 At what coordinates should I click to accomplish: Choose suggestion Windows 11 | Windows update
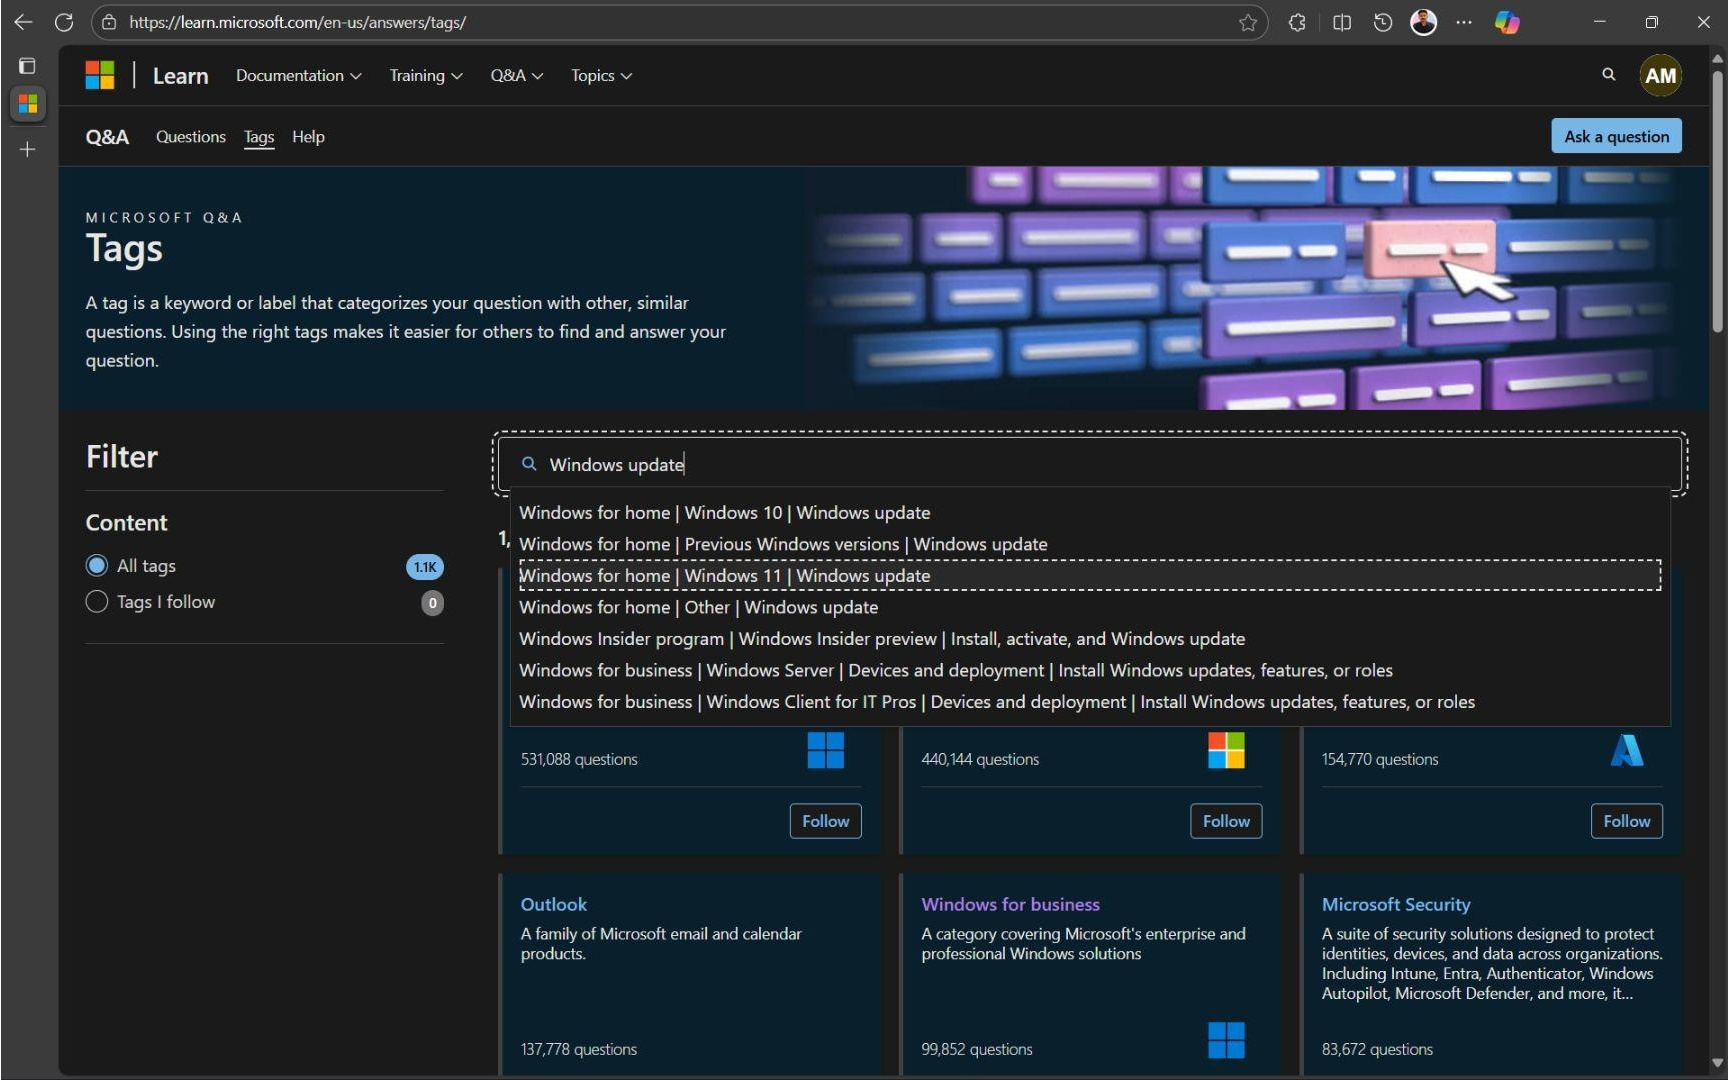click(1090, 576)
